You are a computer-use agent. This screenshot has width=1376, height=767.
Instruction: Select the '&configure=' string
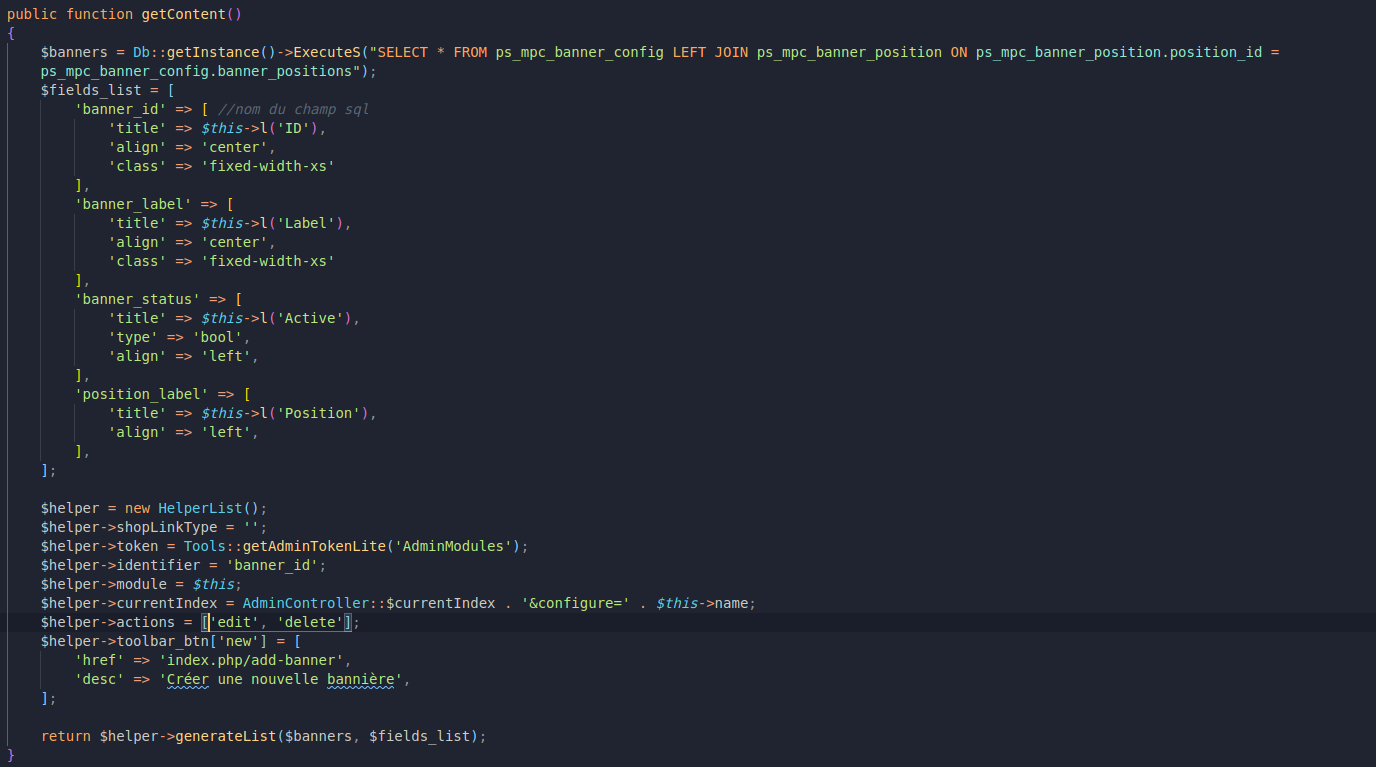click(575, 603)
